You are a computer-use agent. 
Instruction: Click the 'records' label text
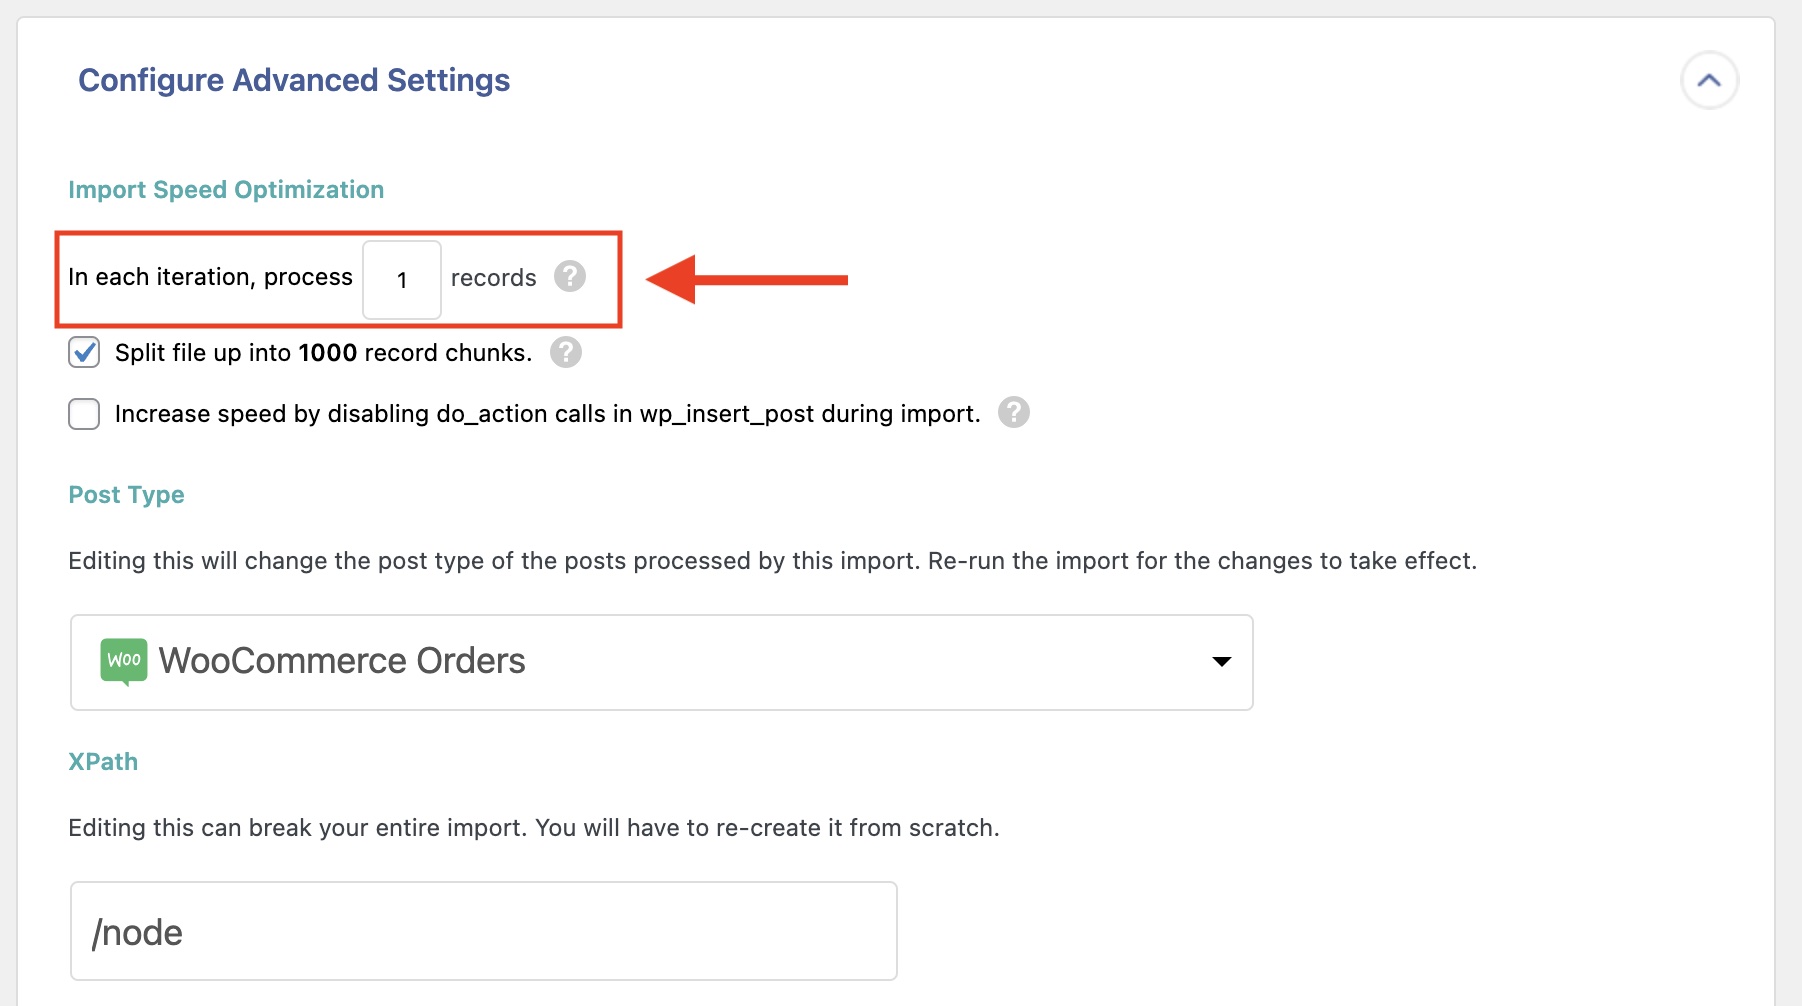pyautogui.click(x=493, y=278)
